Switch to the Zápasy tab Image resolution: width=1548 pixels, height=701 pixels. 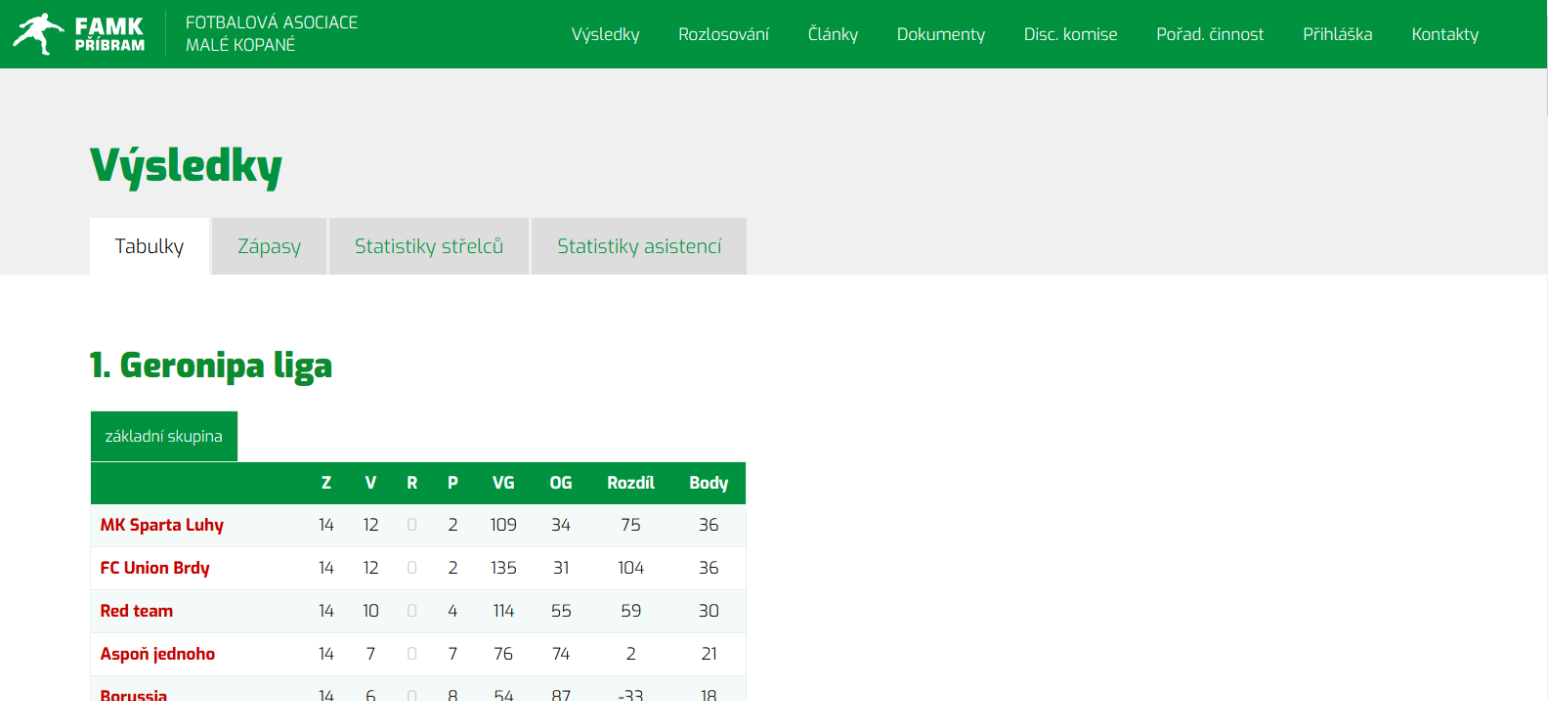pyautogui.click(x=269, y=246)
